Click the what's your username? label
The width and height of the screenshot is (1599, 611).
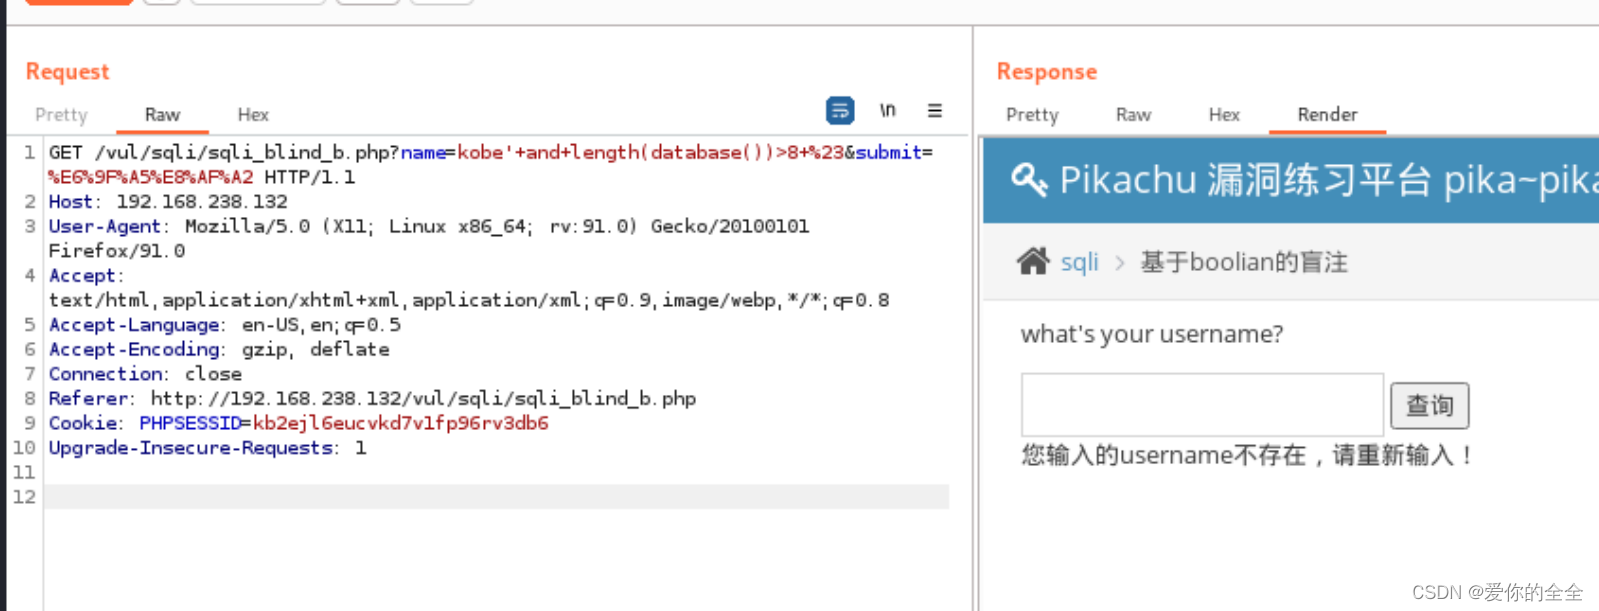[1152, 334]
